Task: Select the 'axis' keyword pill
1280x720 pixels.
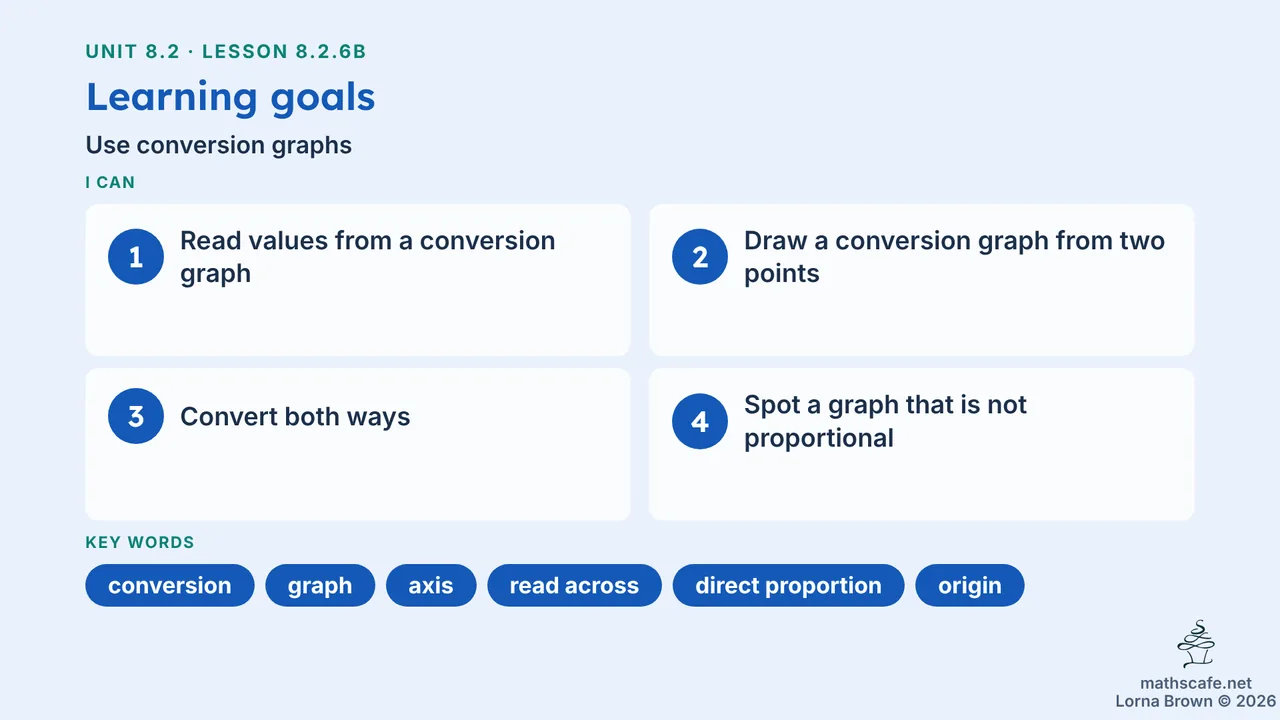Action: [x=431, y=585]
